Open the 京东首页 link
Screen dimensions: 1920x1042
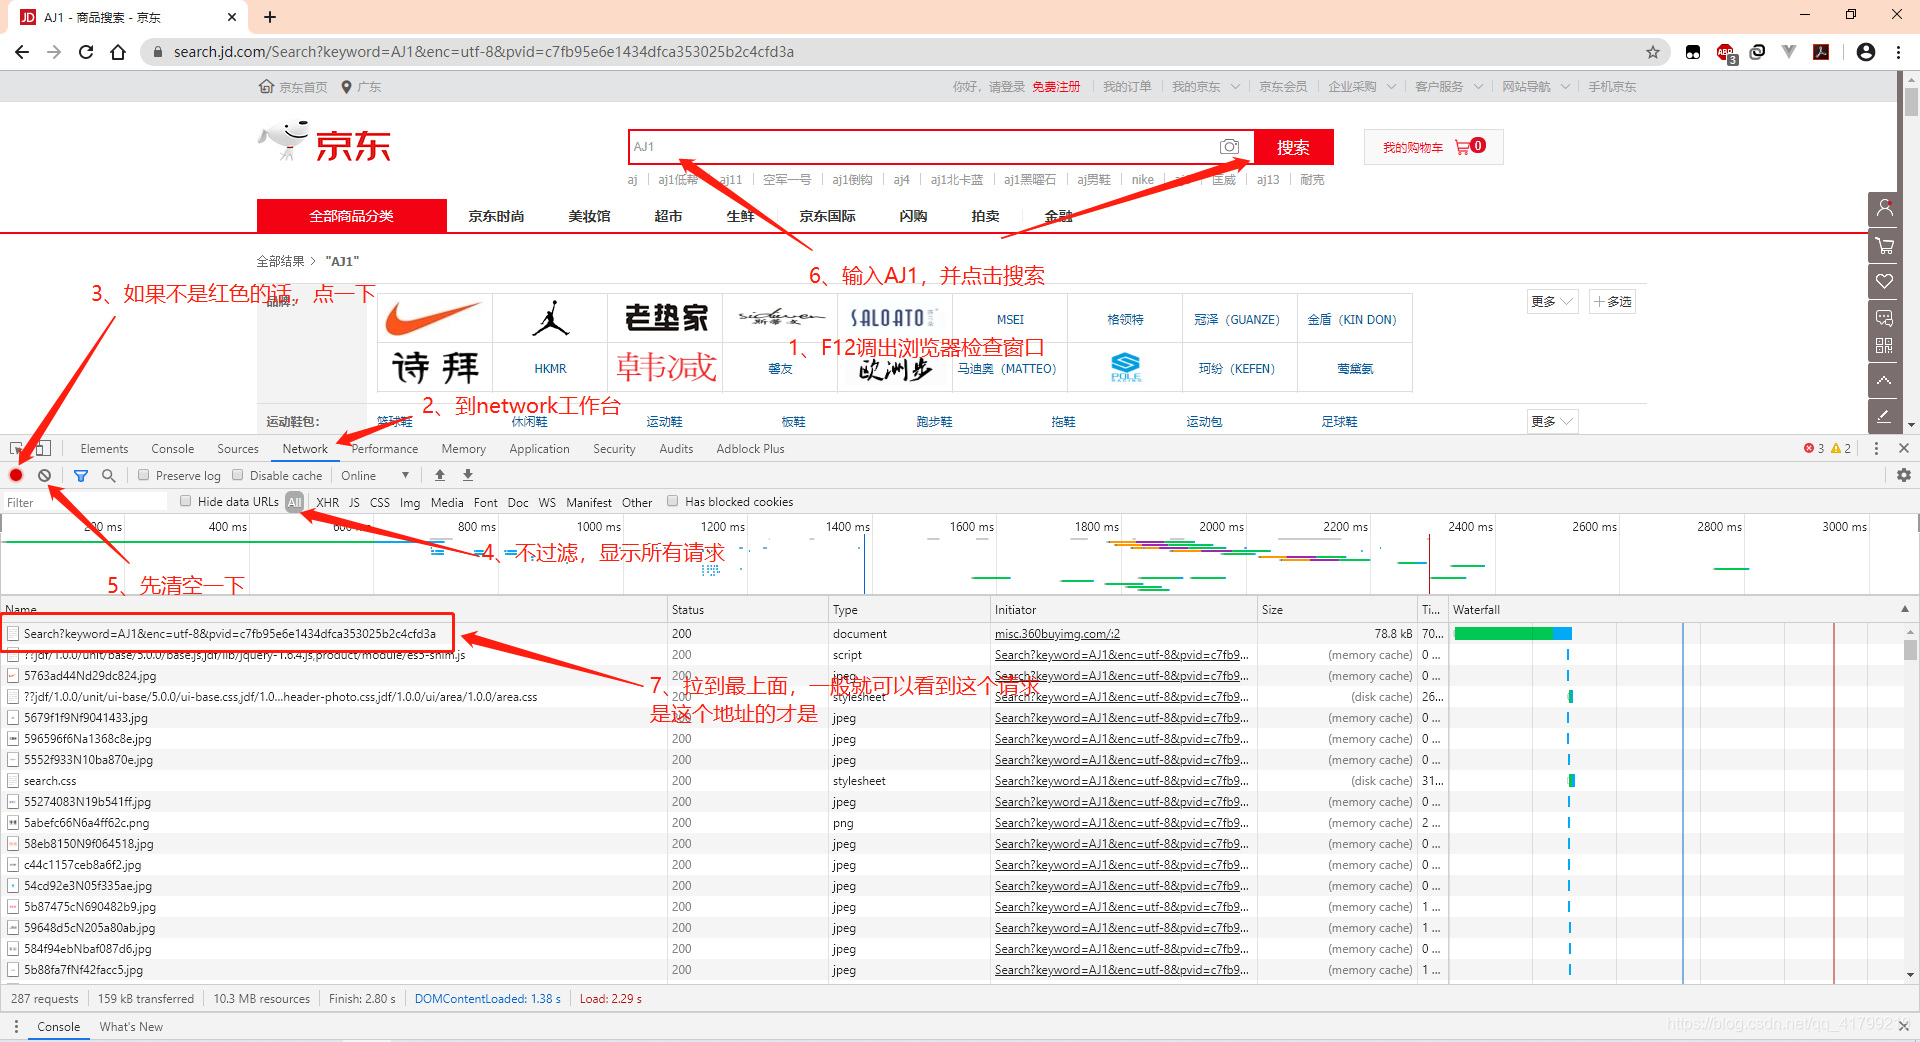click(x=303, y=87)
